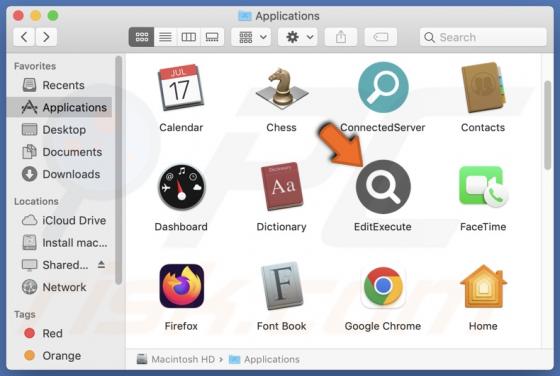Open the Install mac... volume
Viewport: 560px width, 376px height.
59,243
